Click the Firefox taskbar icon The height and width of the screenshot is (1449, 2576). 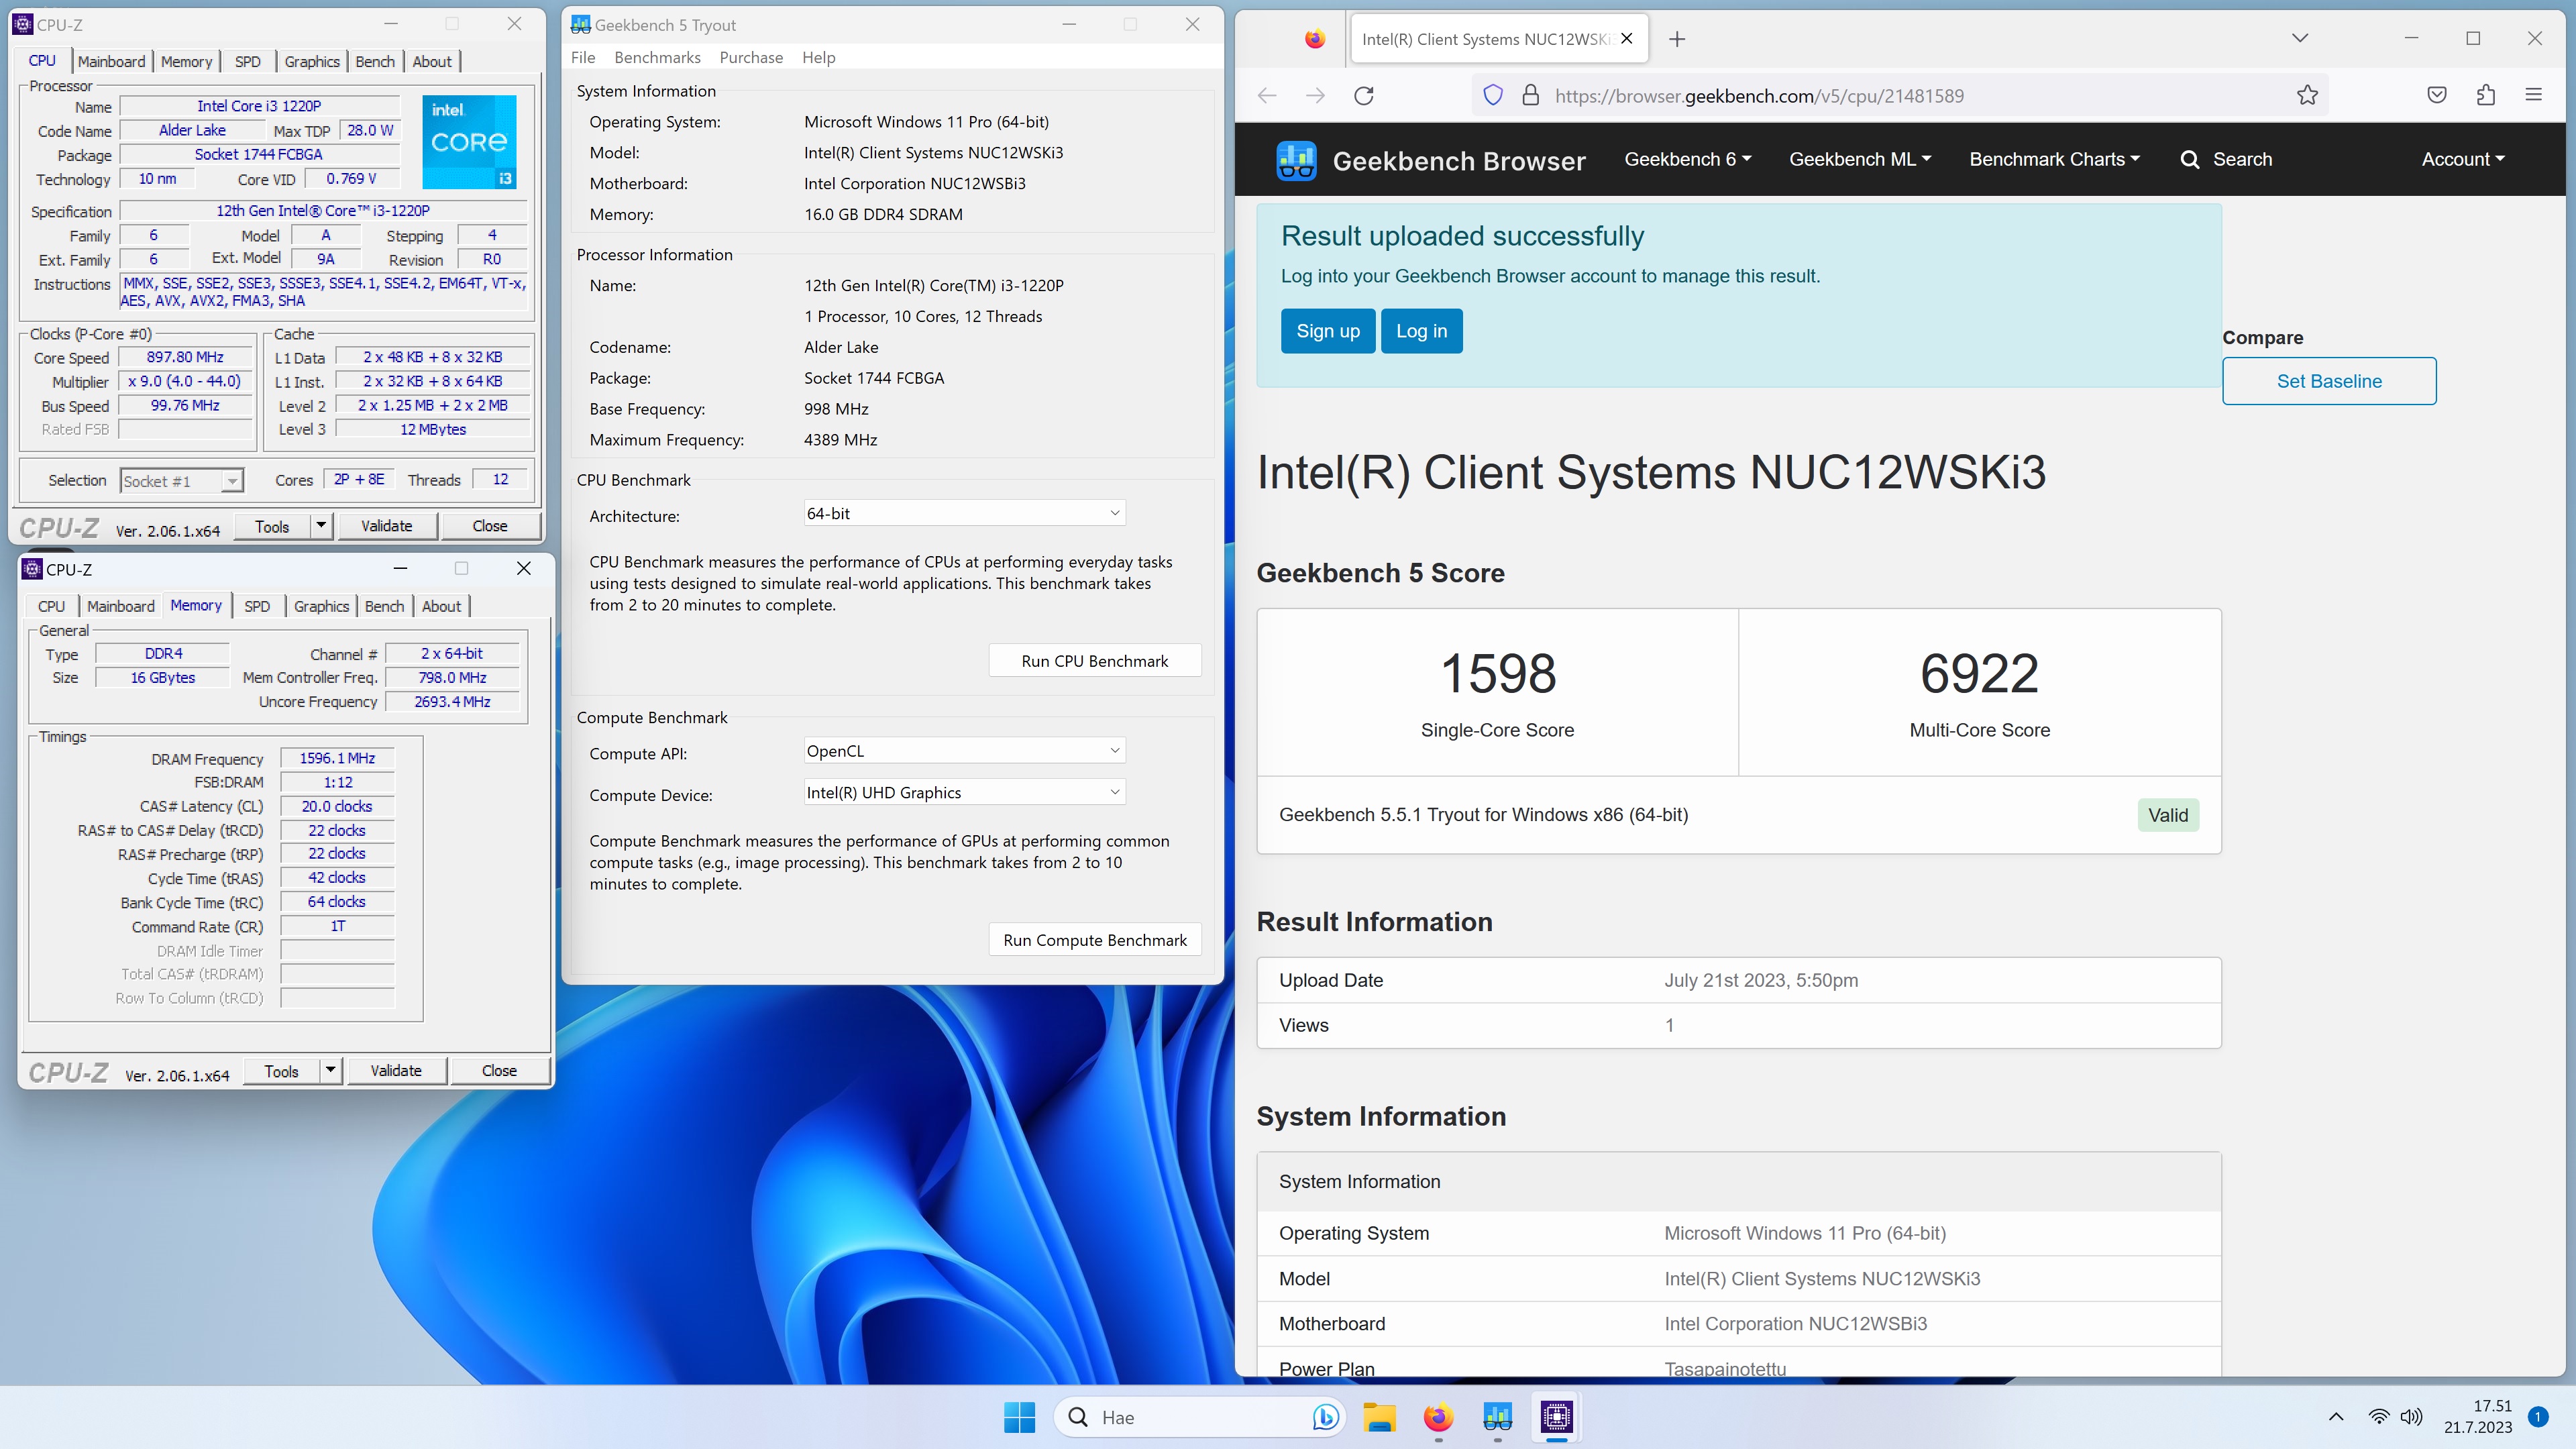click(1438, 1417)
